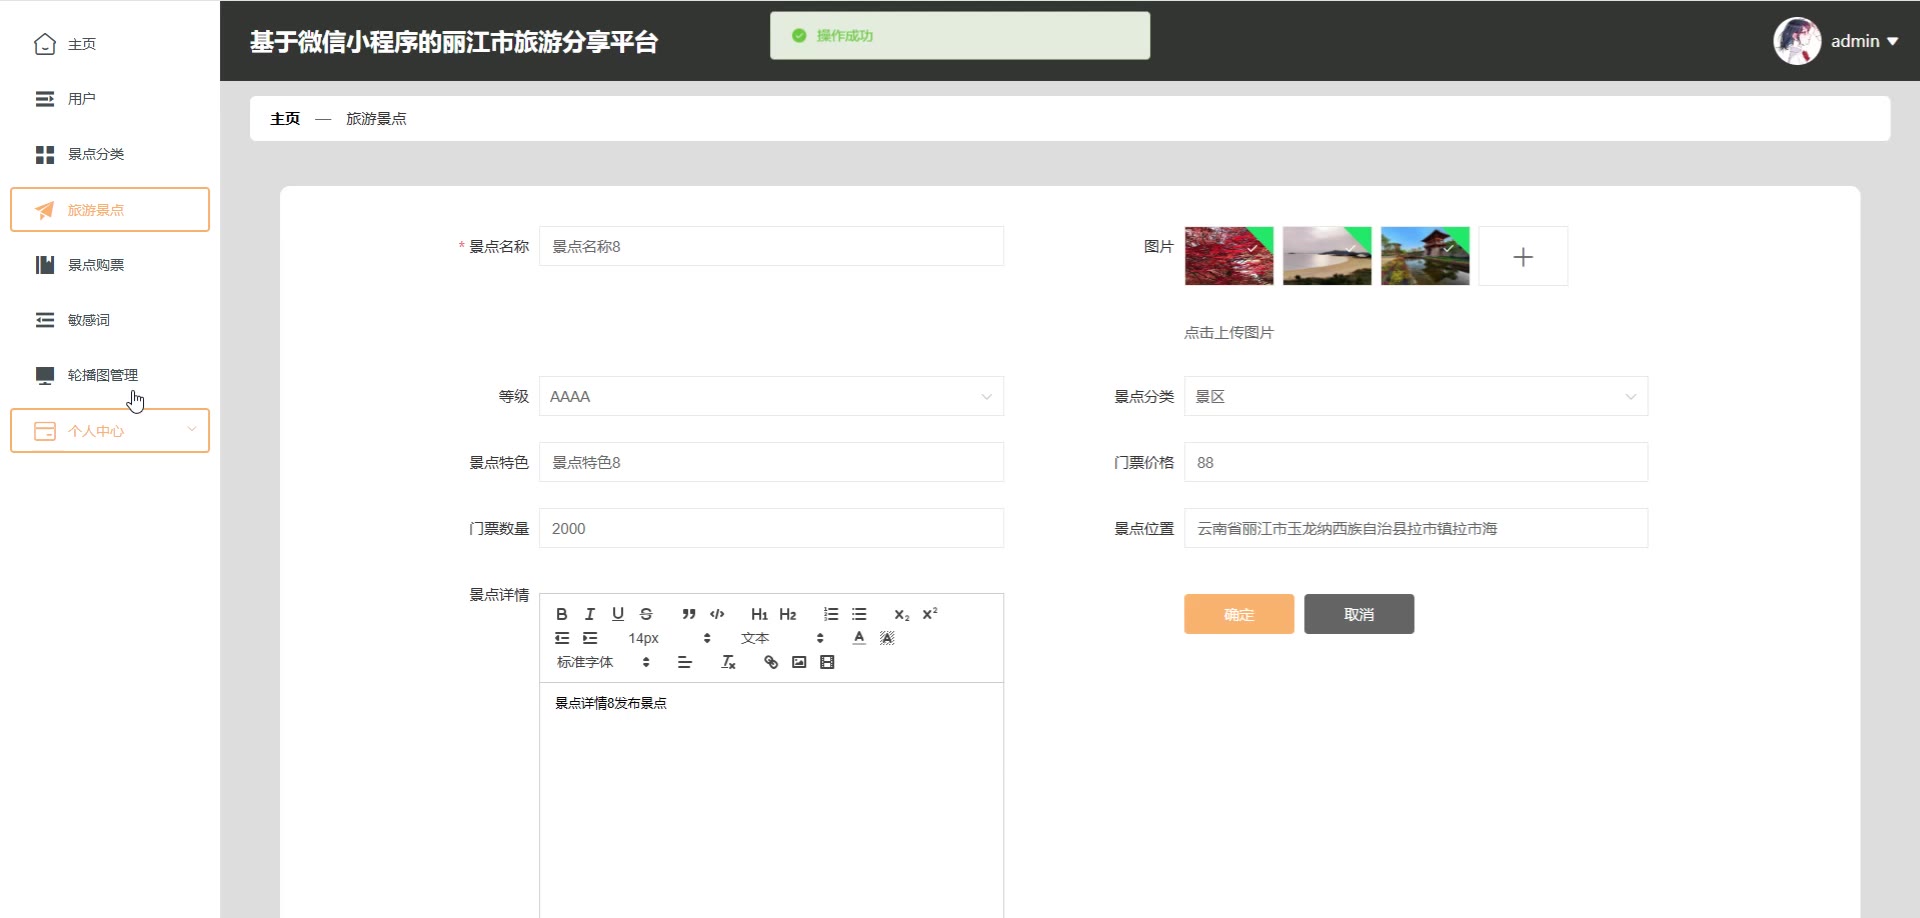The image size is (1920, 918).
Task: Apply superscript formatting
Action: tap(930, 614)
